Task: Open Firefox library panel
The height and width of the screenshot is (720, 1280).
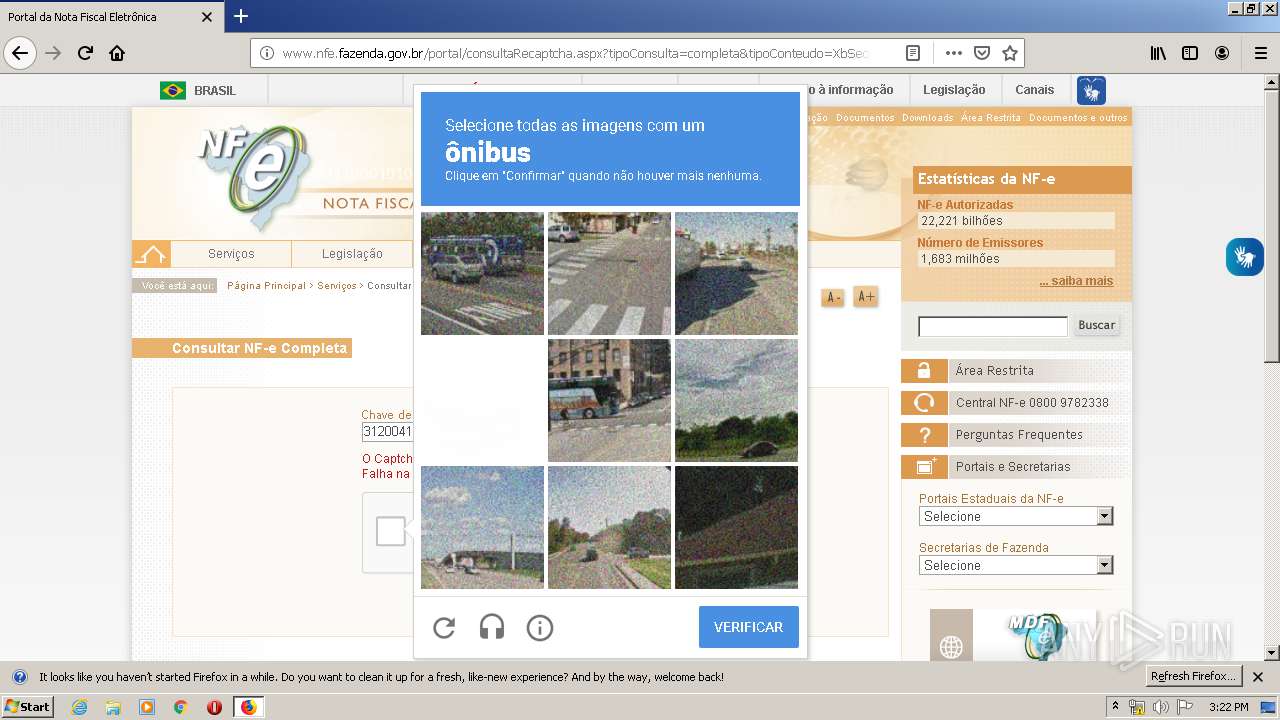Action: [1158, 53]
